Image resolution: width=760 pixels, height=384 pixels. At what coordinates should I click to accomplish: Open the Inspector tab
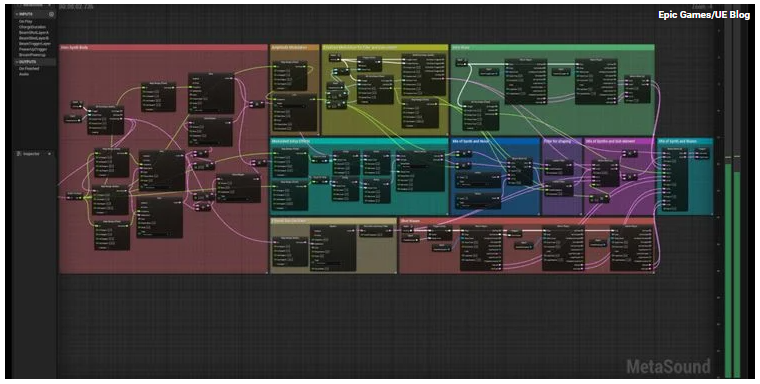point(31,154)
